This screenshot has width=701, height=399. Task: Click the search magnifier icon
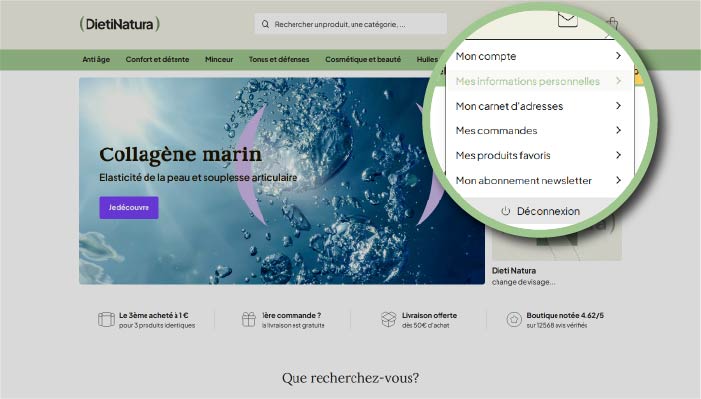coord(265,24)
